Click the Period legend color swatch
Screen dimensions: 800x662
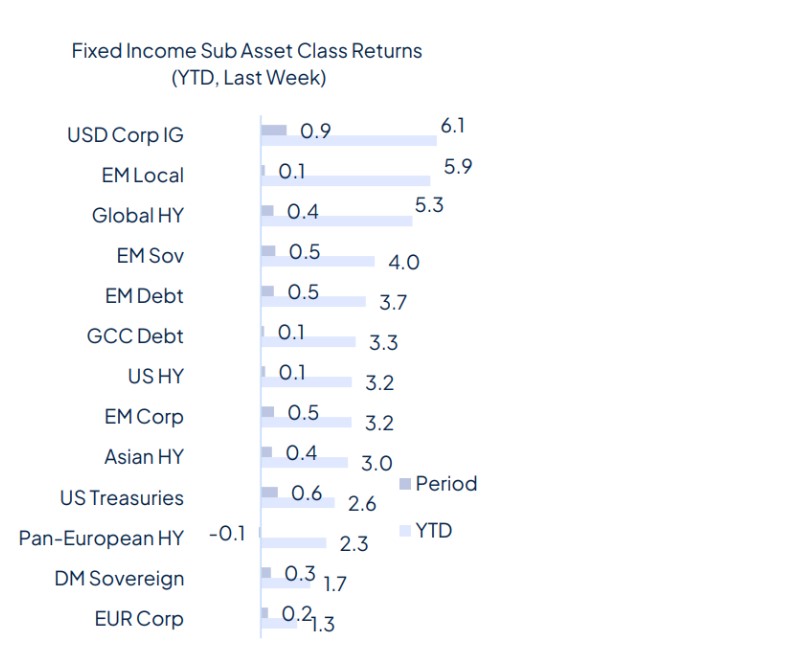click(x=404, y=484)
